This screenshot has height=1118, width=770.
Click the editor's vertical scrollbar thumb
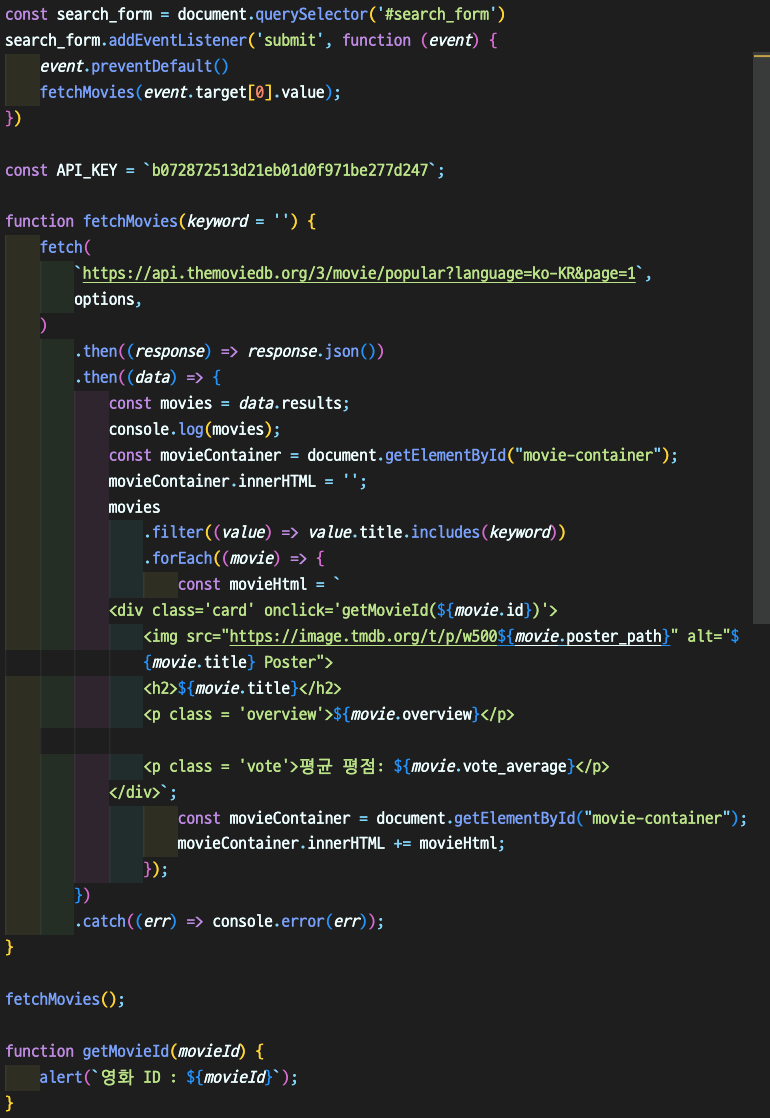[761, 339]
